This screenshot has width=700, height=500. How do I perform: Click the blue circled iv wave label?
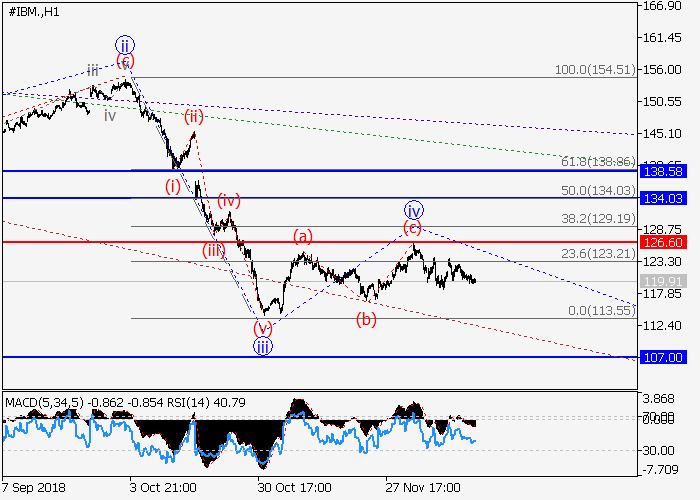point(414,210)
